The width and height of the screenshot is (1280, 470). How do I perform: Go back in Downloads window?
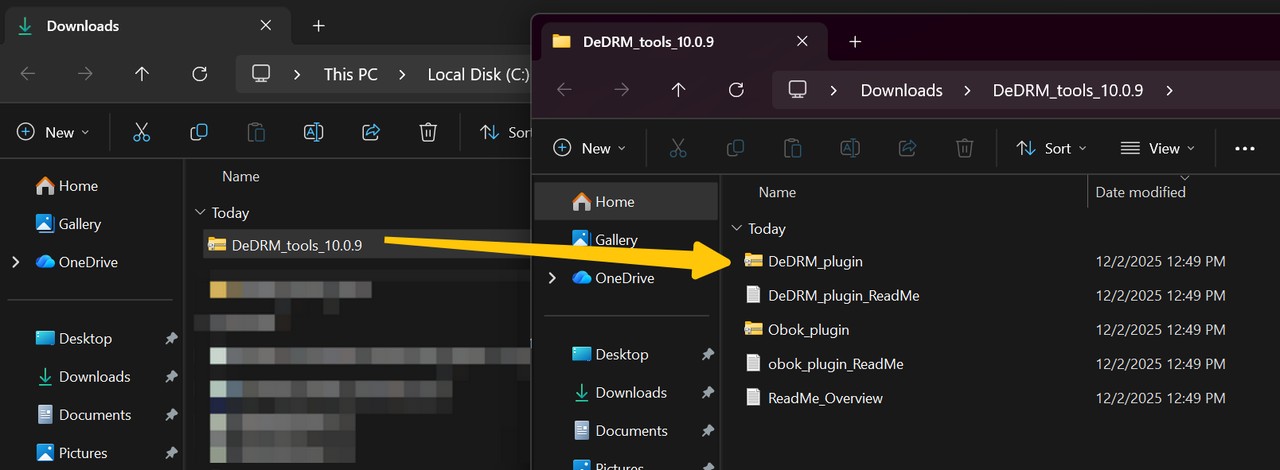point(28,74)
